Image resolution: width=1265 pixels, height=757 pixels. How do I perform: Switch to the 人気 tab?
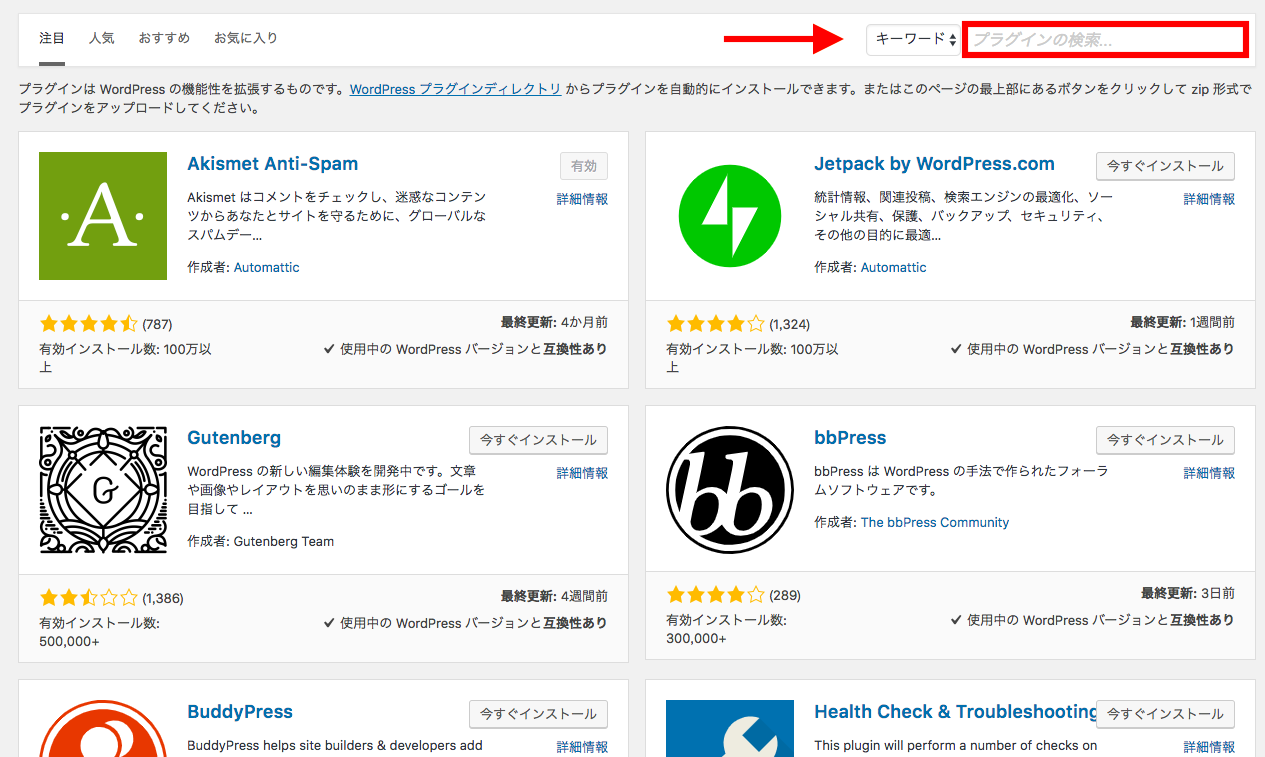pos(102,39)
